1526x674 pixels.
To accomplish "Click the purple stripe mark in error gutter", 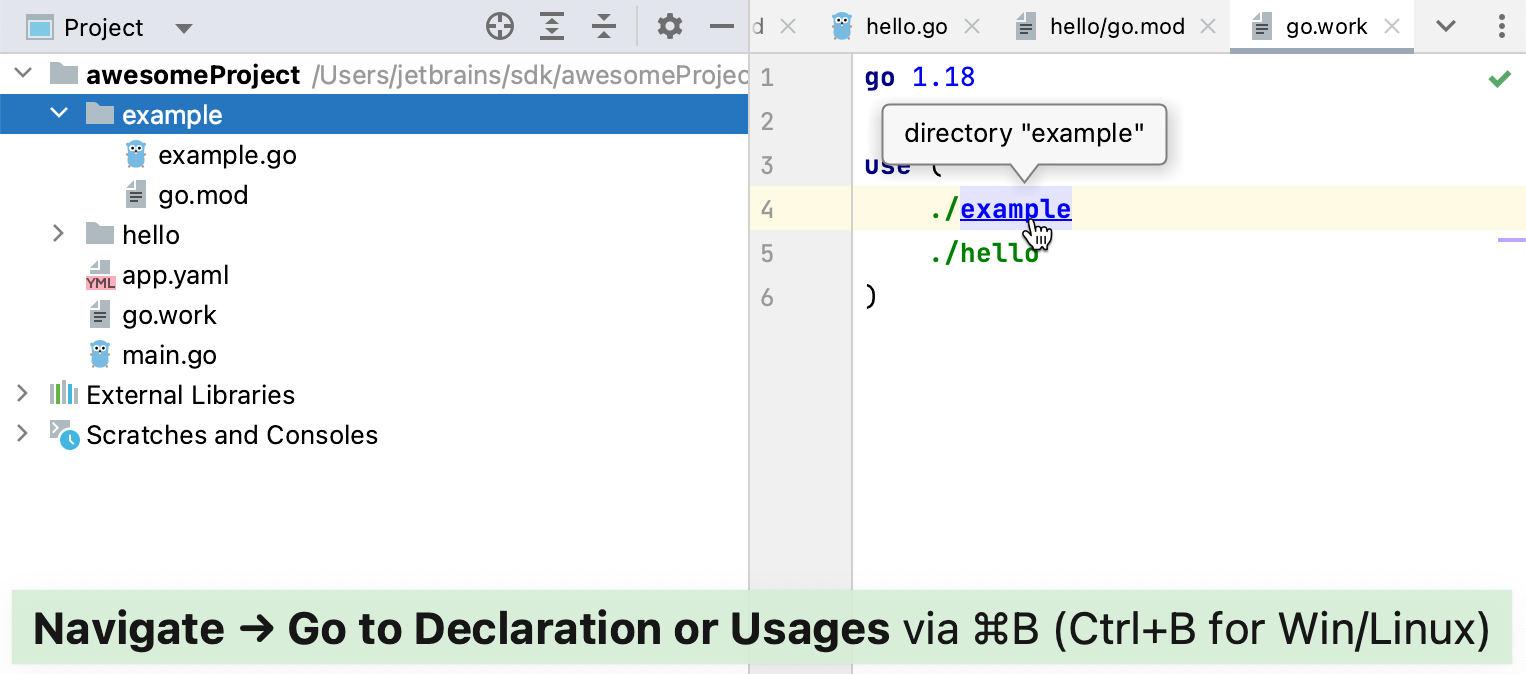I will pos(1511,240).
